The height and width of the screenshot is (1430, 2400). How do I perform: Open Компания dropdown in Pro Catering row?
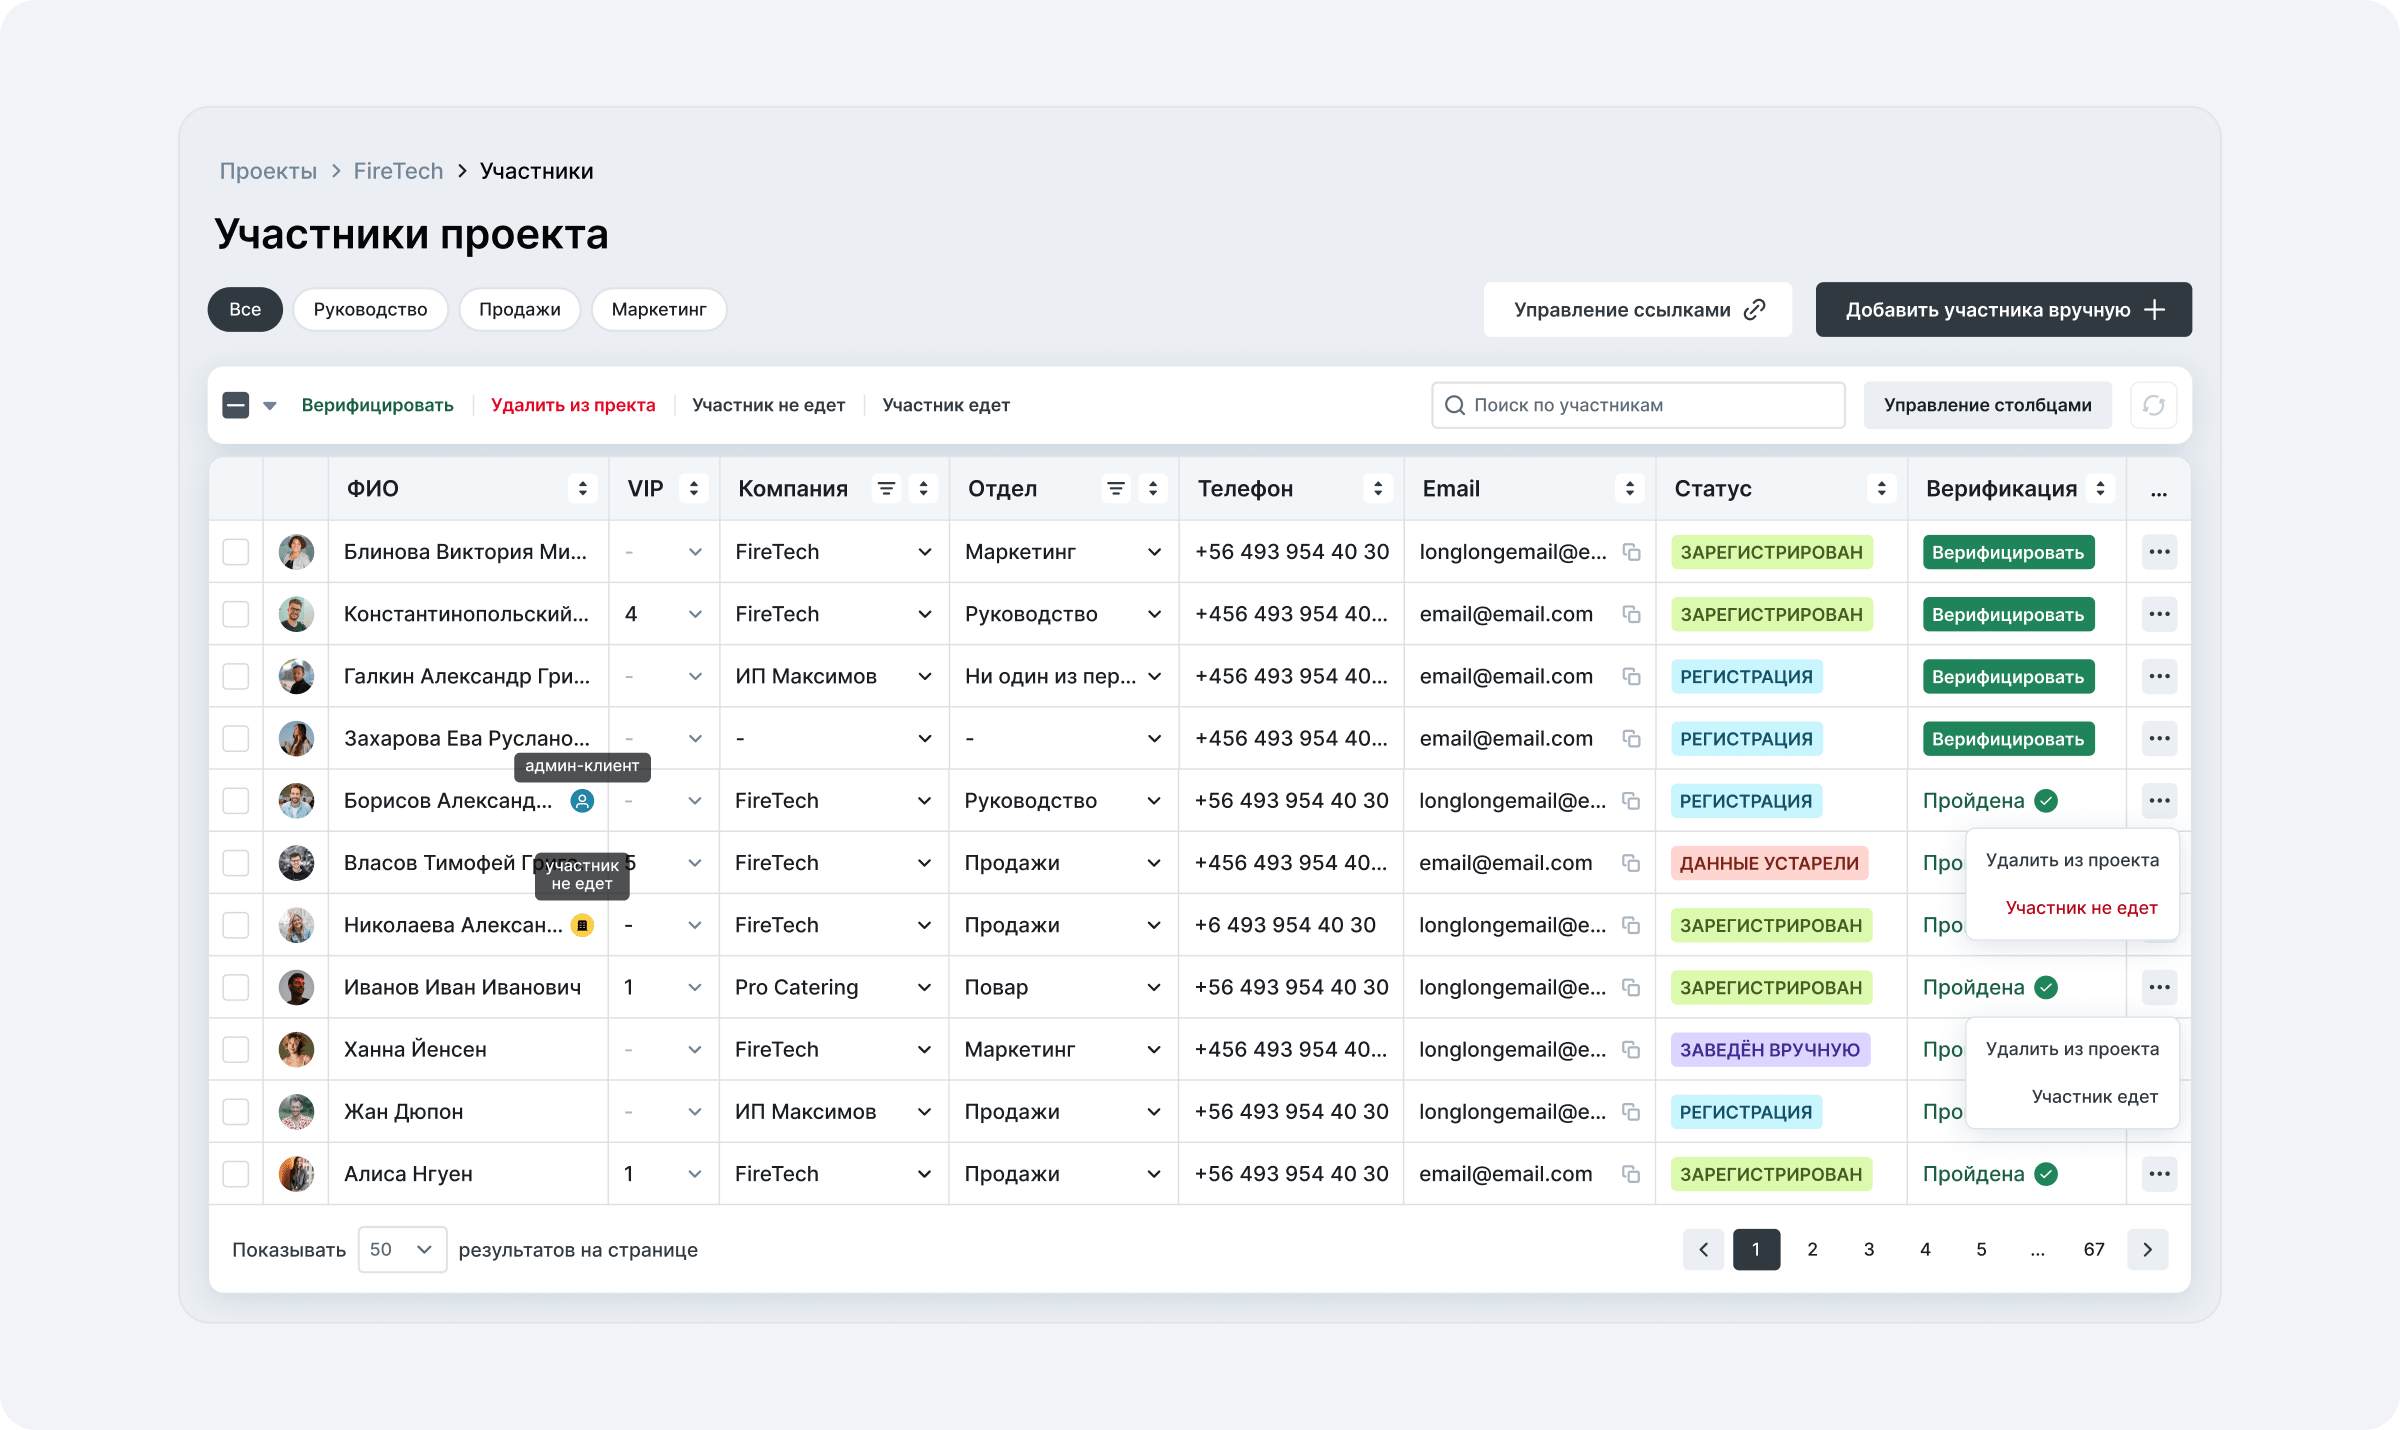click(x=924, y=987)
